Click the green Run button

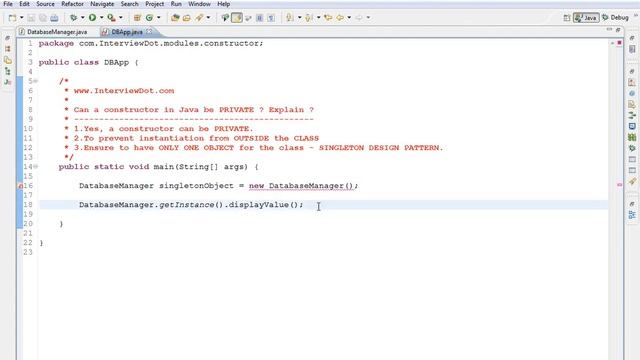point(93,18)
